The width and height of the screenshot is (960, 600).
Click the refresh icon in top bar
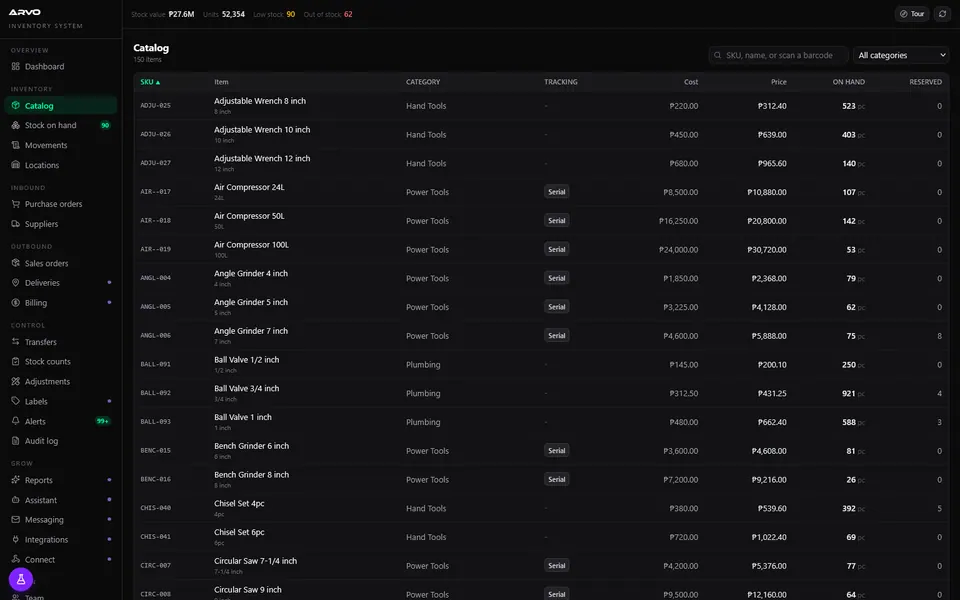click(942, 13)
